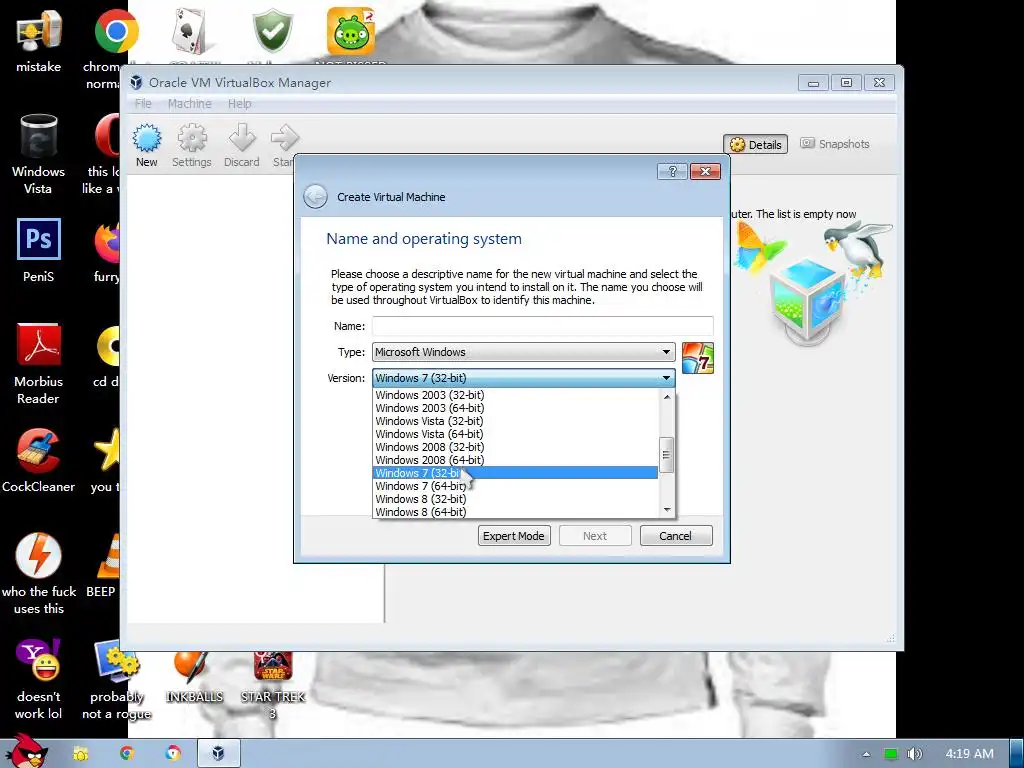Choose Windows Vista (32-bit) from the list
This screenshot has width=1024, height=768.
(x=516, y=421)
